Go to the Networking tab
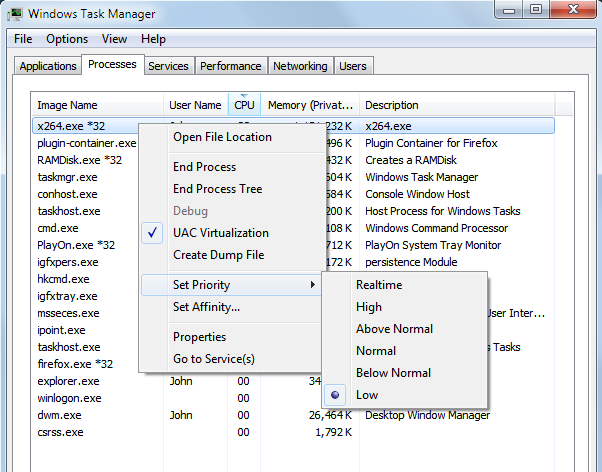The width and height of the screenshot is (602, 472). pyautogui.click(x=300, y=66)
